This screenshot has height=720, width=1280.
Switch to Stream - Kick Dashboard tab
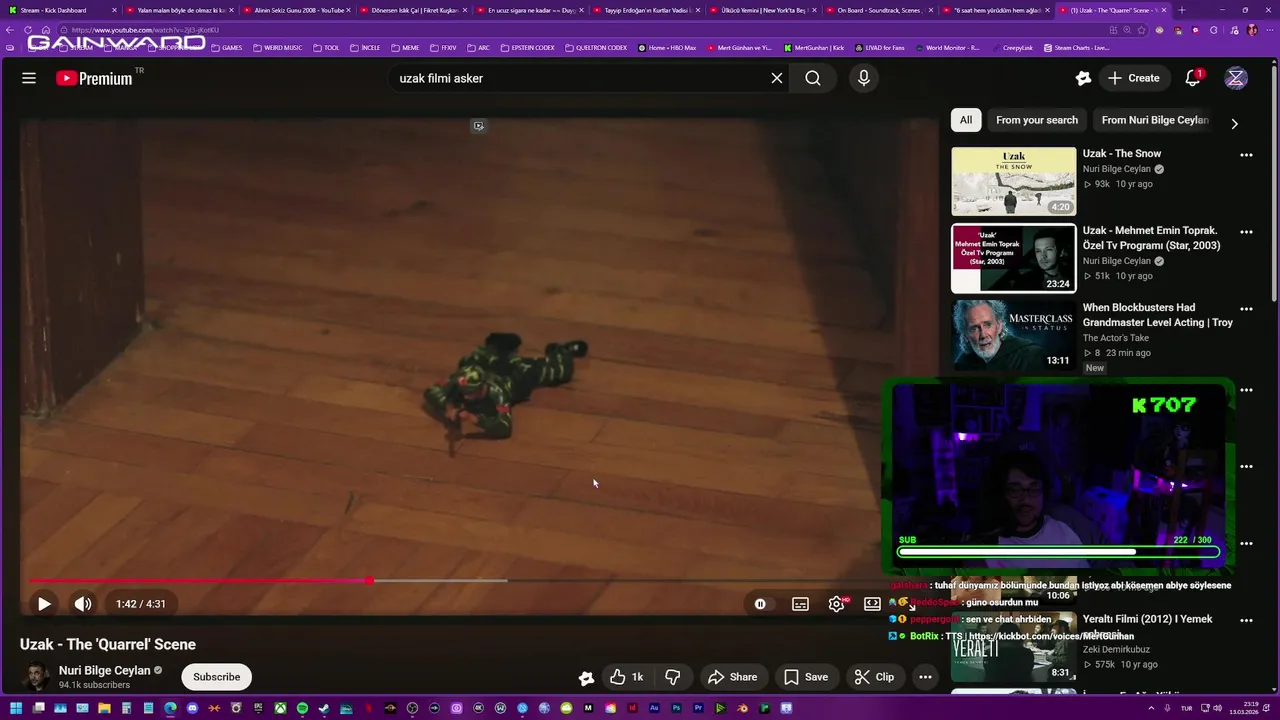coord(60,10)
